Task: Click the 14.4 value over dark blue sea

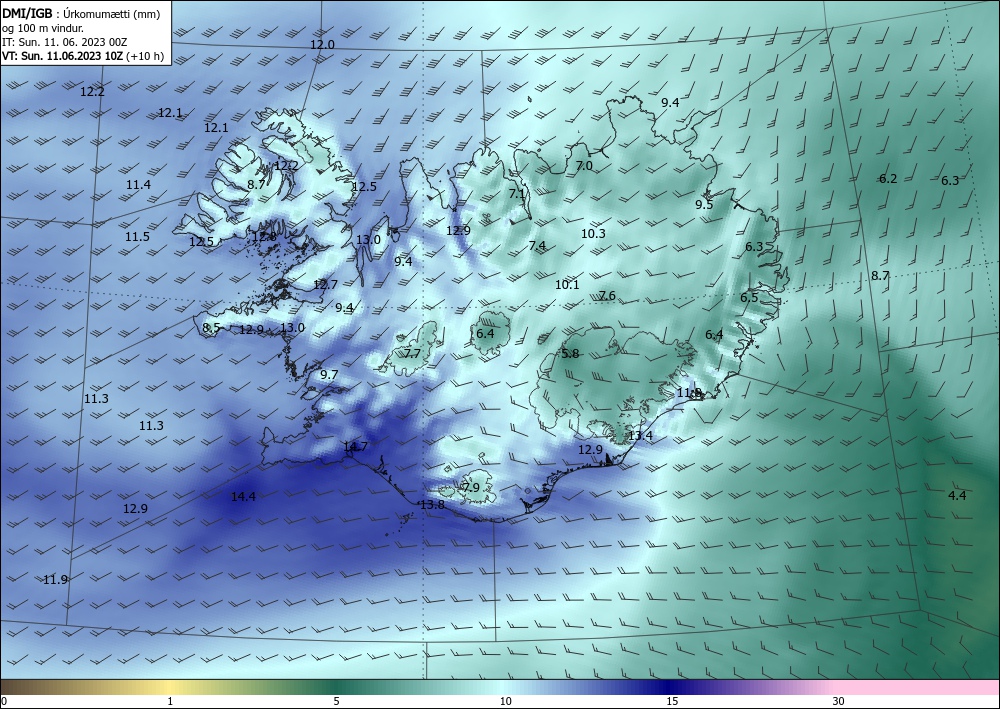Action: (243, 496)
